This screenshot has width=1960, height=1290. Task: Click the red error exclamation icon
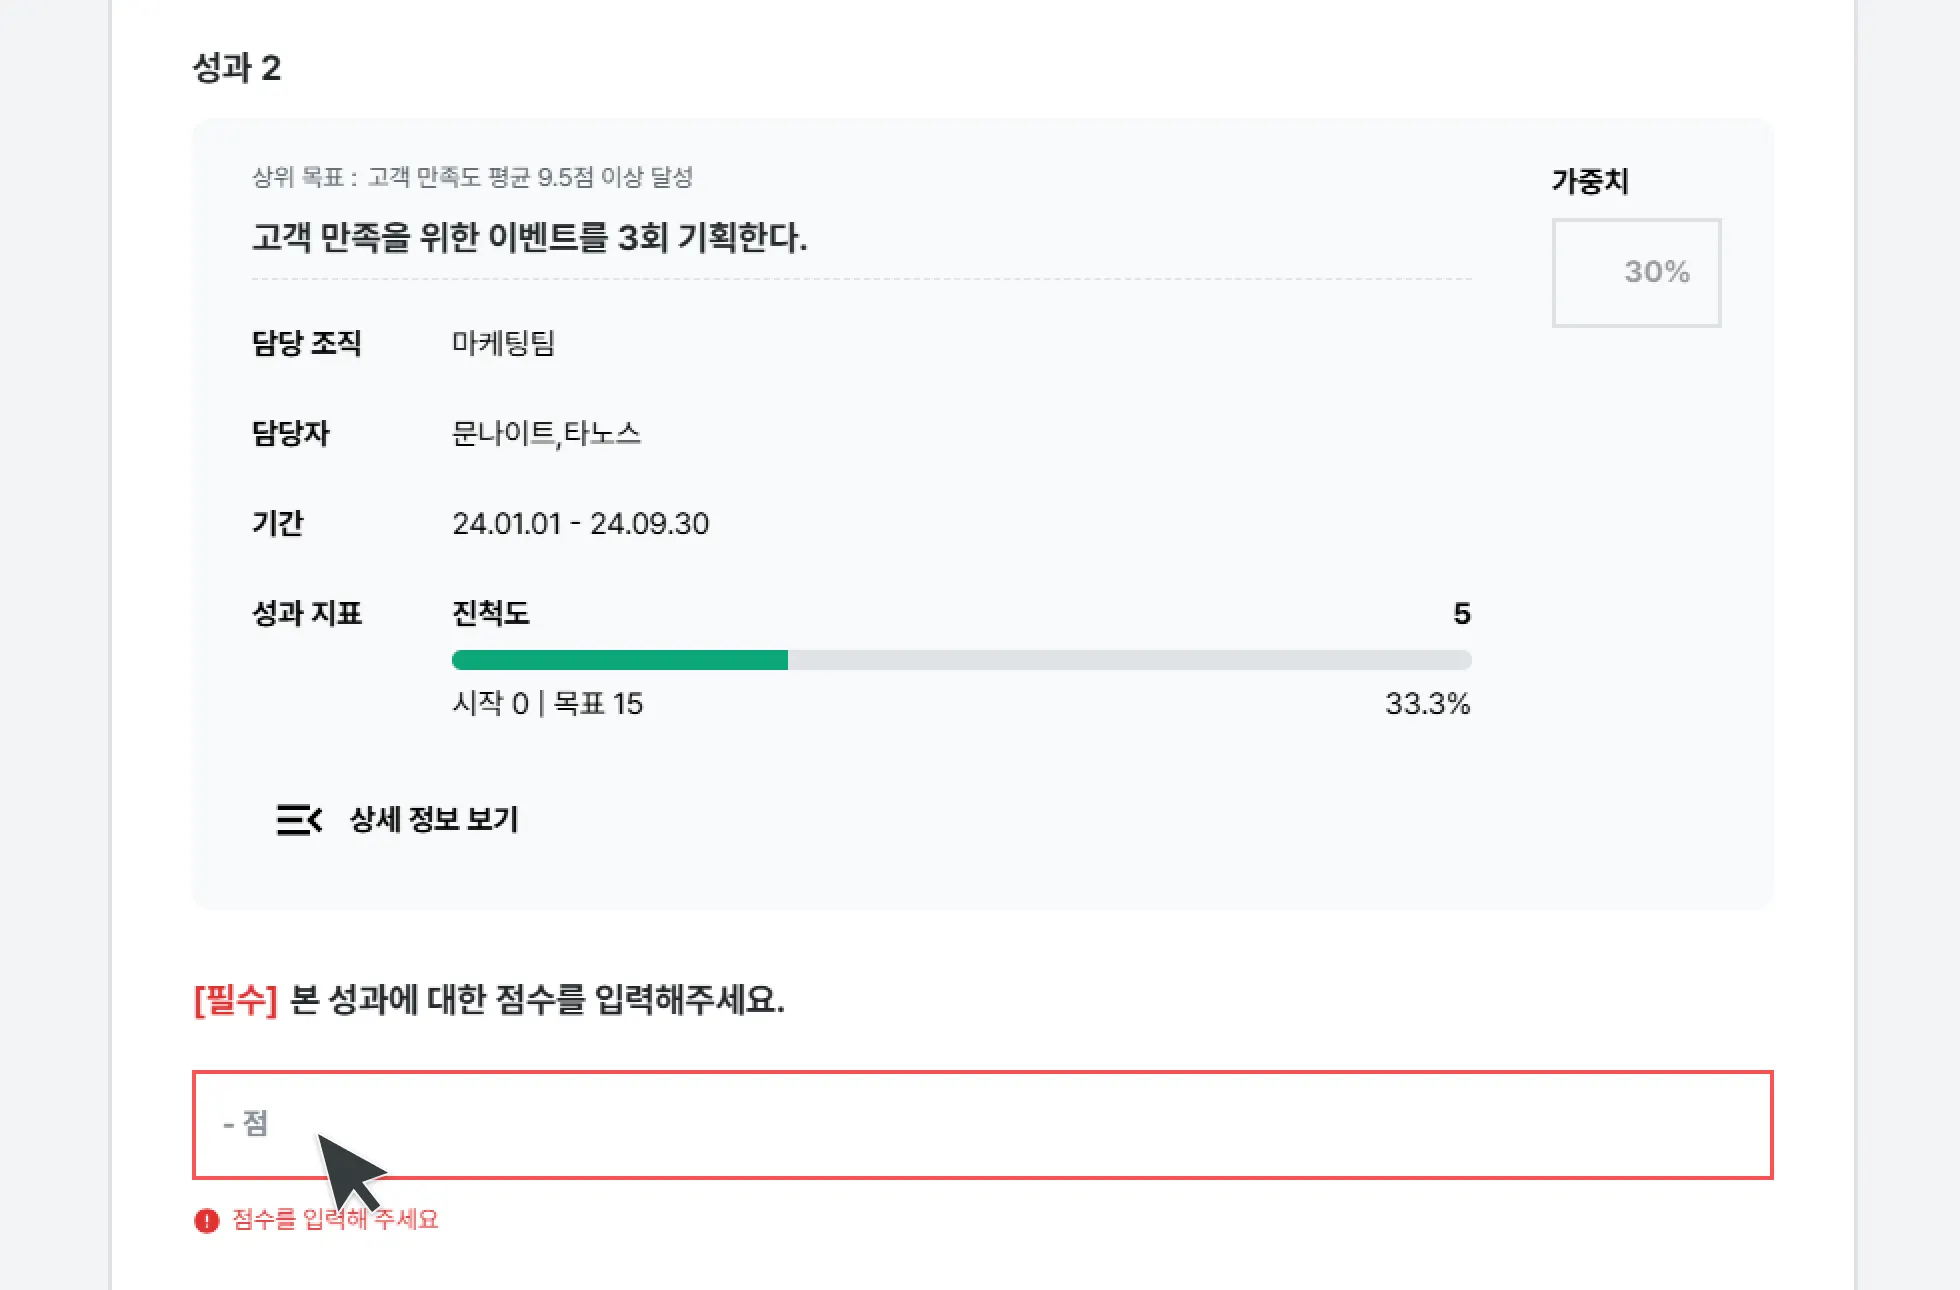pos(206,1220)
